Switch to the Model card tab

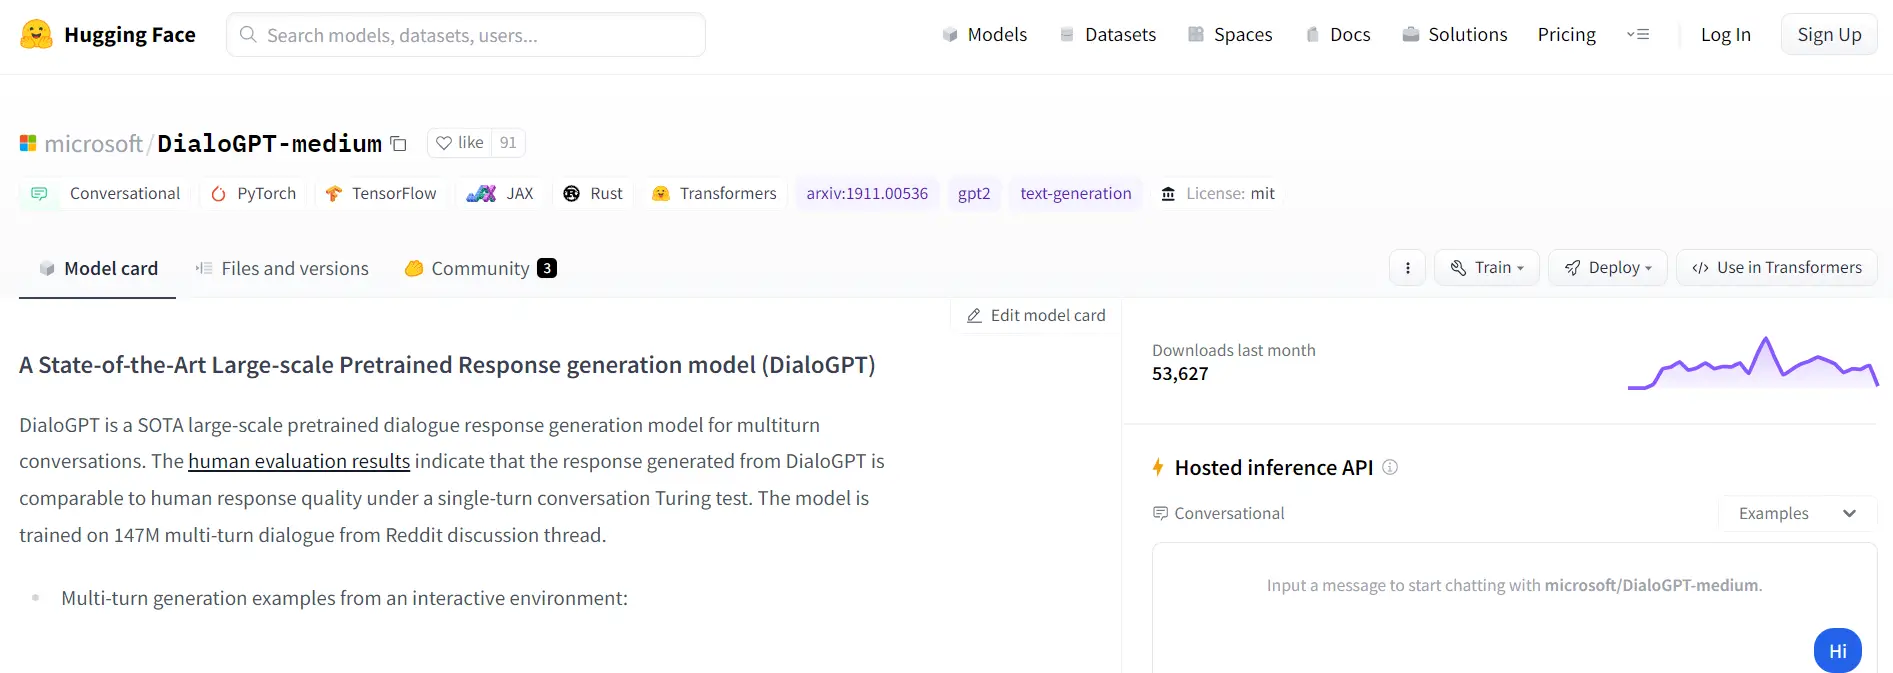pos(98,269)
